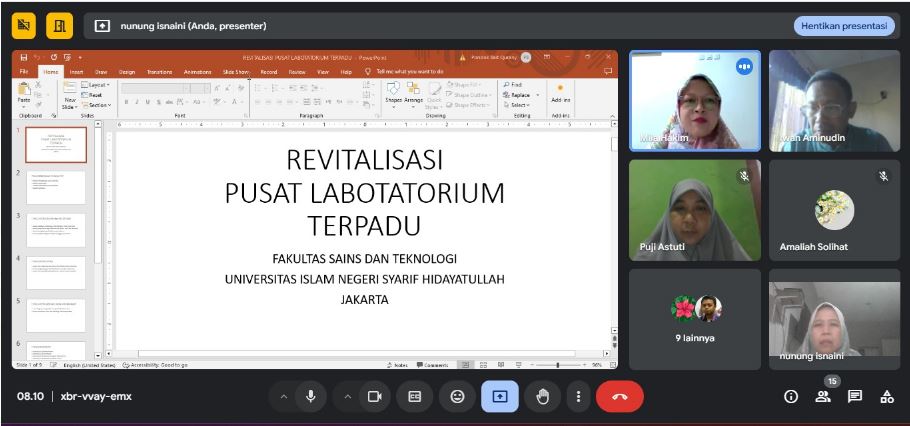This screenshot has width=910, height=426.
Task: Leave the call with red hang-up button
Action: [x=619, y=396]
